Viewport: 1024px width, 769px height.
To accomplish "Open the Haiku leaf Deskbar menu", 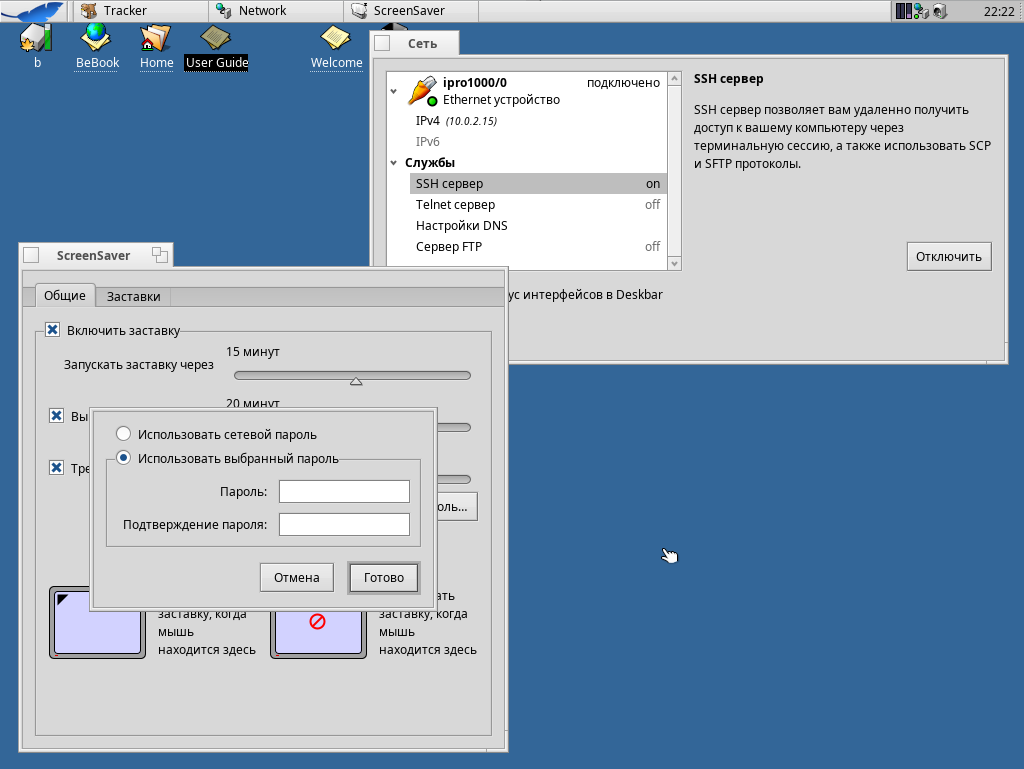I will coord(33,10).
